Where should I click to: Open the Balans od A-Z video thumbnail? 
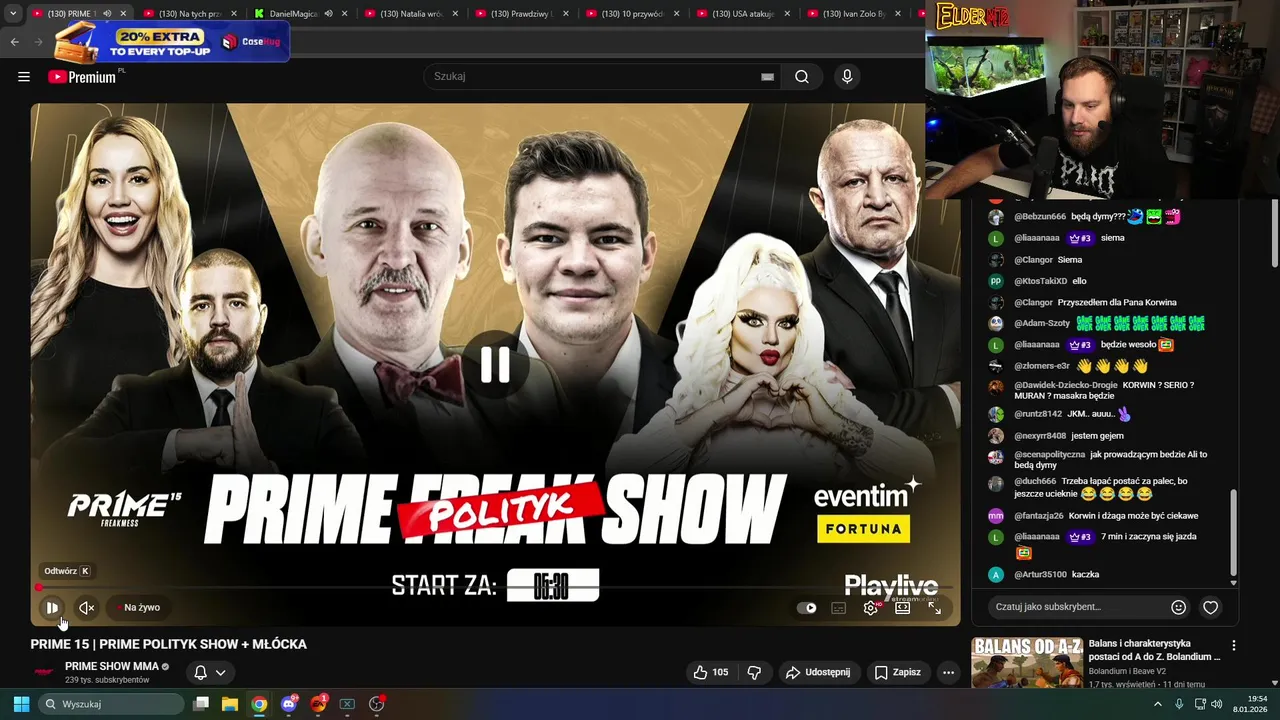click(1027, 662)
